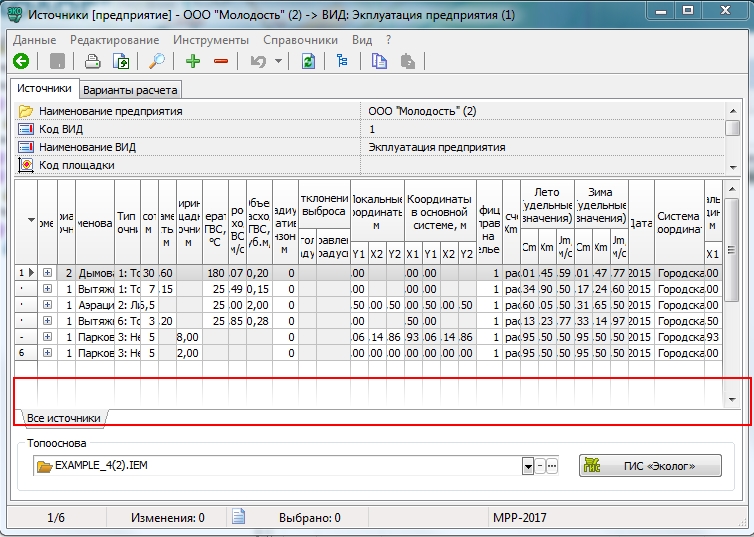Open the Вид menu
Image resolution: width=754 pixels, height=537 pixels.
pyautogui.click(x=362, y=40)
